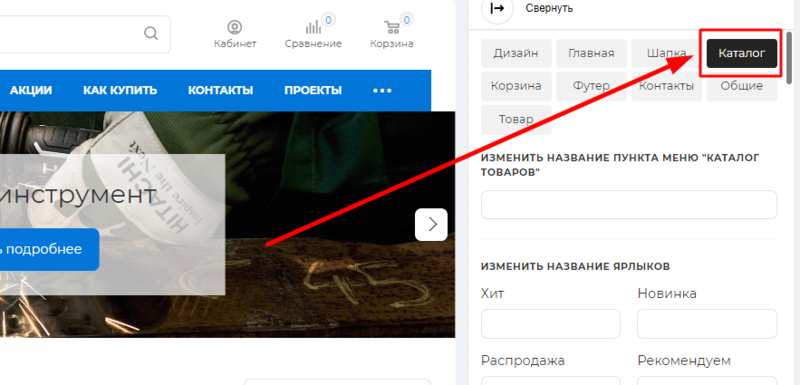Focus the Новинка label input
Viewport: 800px width, 385px height.
click(707, 324)
